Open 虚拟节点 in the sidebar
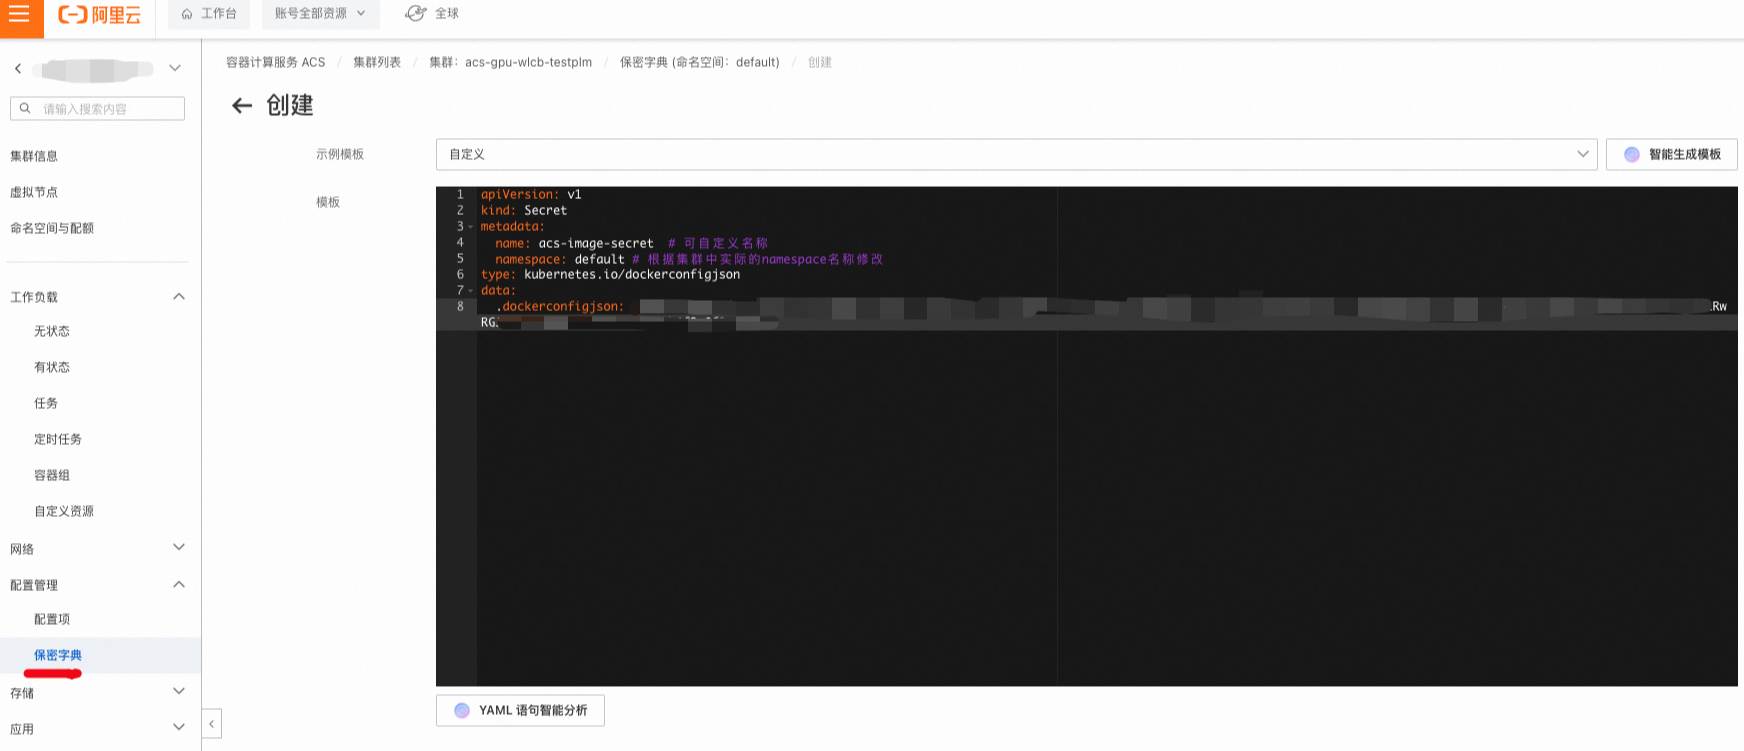The height and width of the screenshot is (751, 1744). (x=34, y=192)
